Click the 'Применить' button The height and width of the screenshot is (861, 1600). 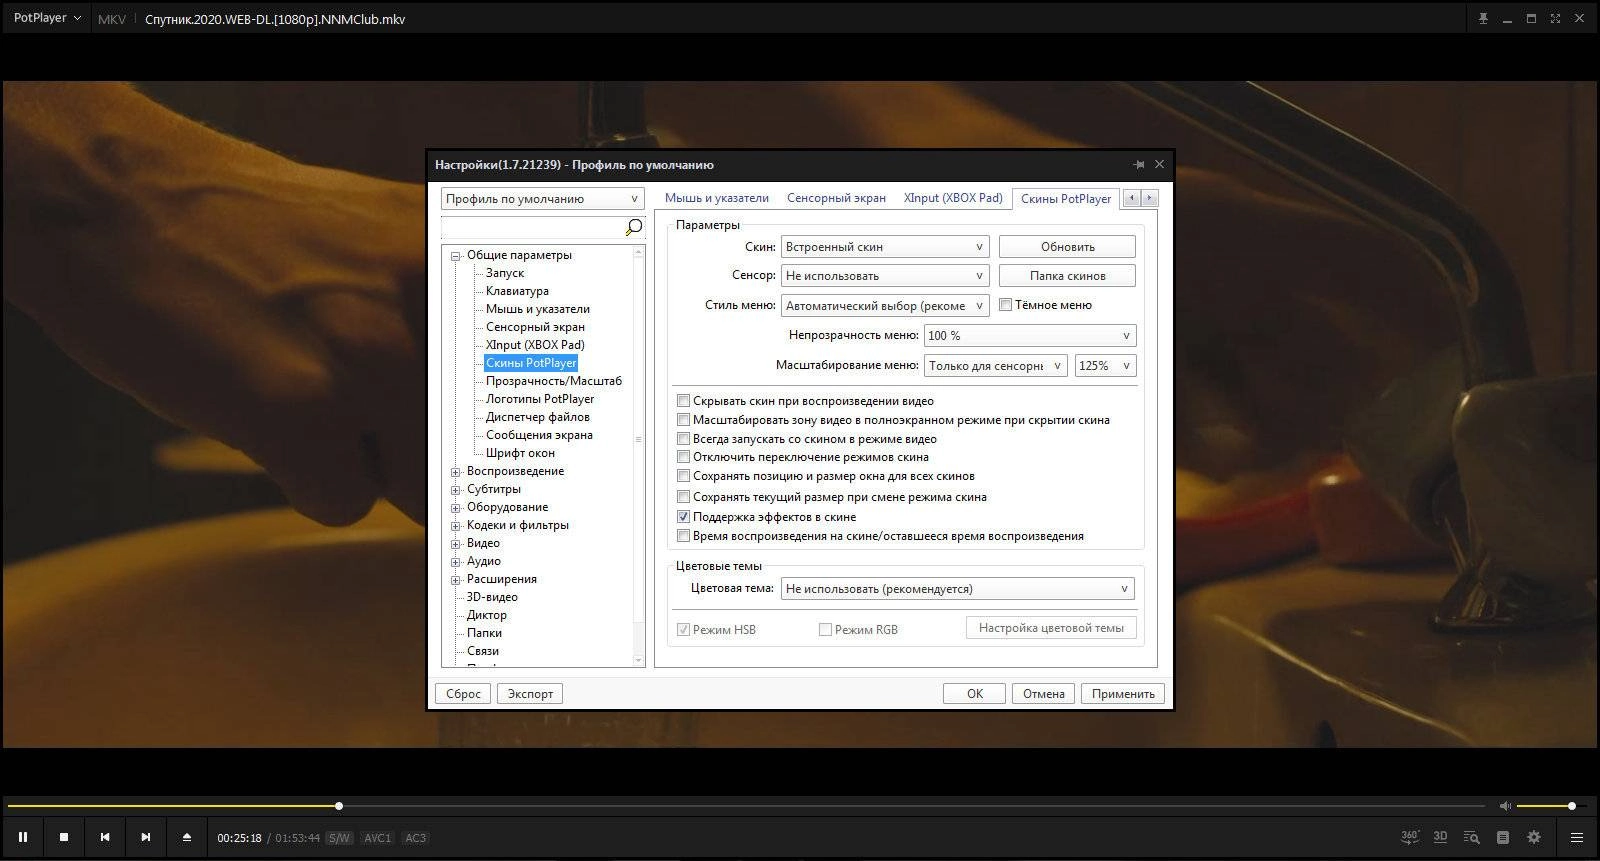tap(1123, 694)
